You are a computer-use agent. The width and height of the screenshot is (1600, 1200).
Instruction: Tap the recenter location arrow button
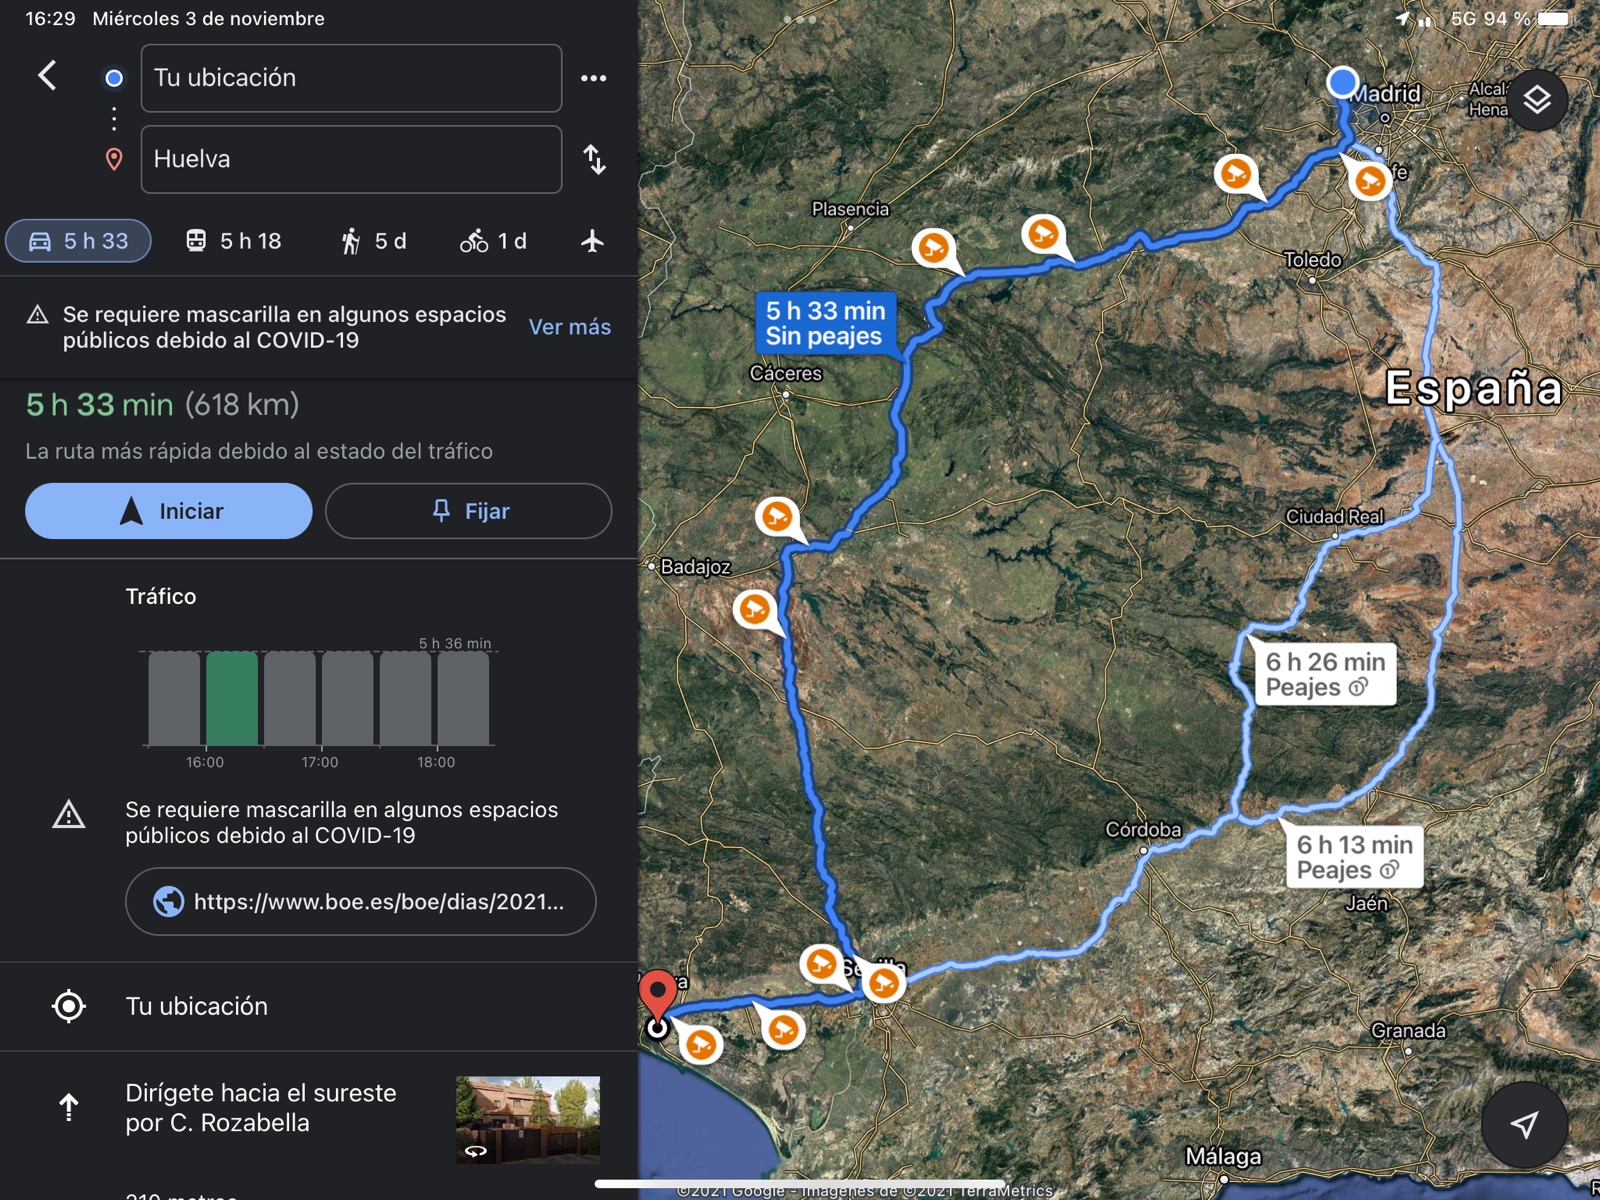[x=1524, y=1124]
